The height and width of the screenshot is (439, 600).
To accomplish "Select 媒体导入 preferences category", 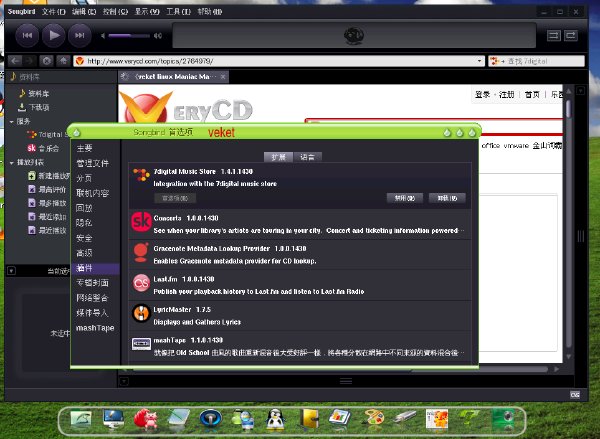I will [93, 313].
